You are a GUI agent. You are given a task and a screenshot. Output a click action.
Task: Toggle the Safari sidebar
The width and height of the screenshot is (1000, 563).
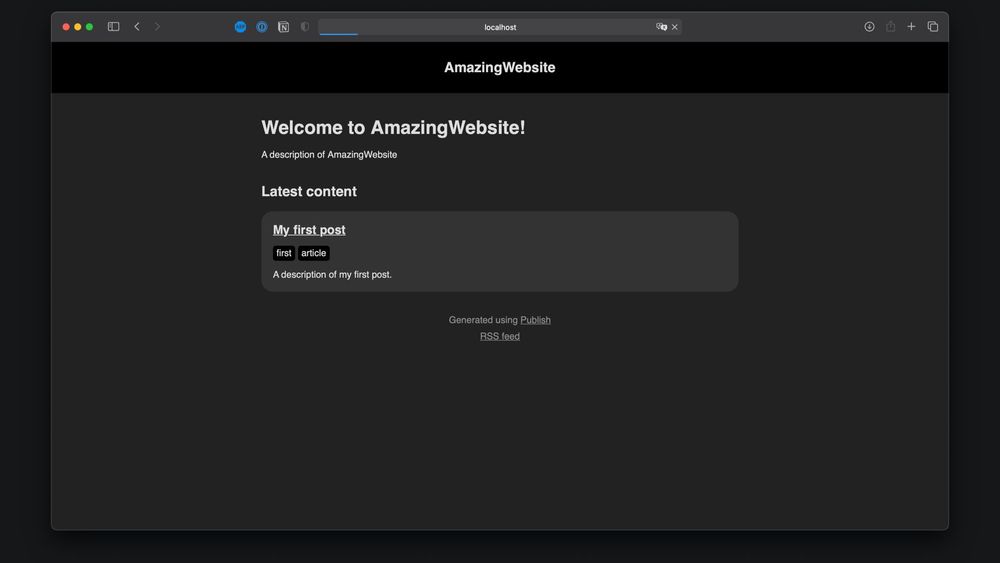click(x=113, y=27)
